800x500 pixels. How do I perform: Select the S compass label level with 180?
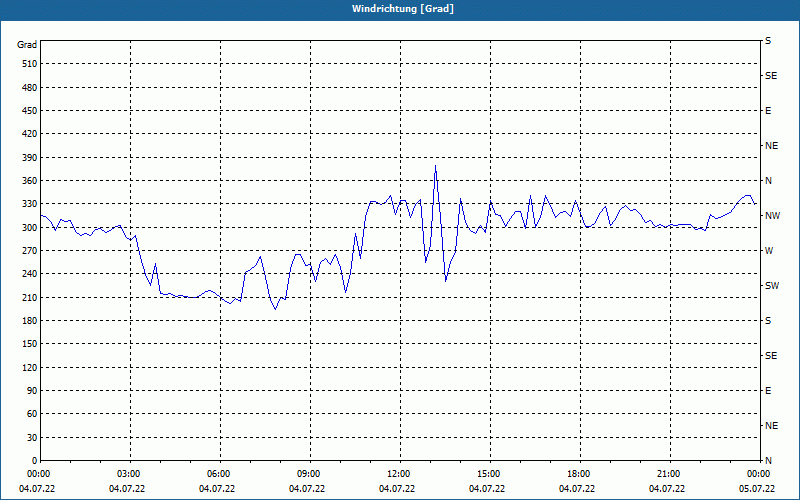[768, 321]
